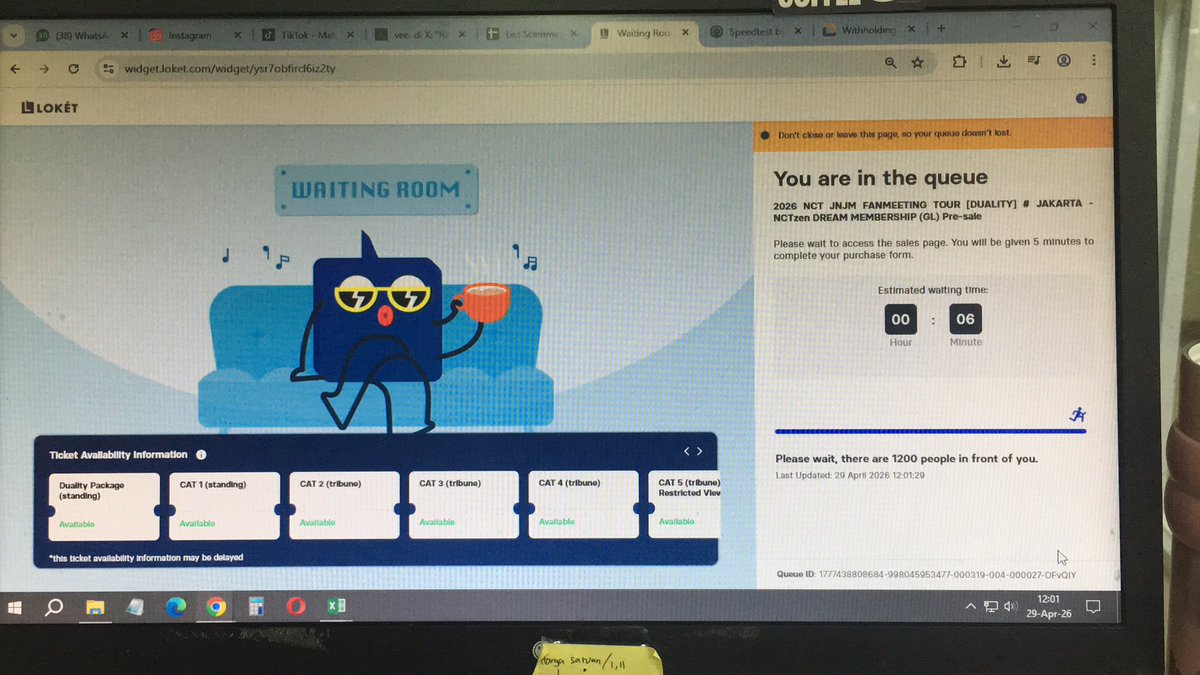
Task: Select the CAT 1 (standing) ticket card
Action: click(224, 506)
